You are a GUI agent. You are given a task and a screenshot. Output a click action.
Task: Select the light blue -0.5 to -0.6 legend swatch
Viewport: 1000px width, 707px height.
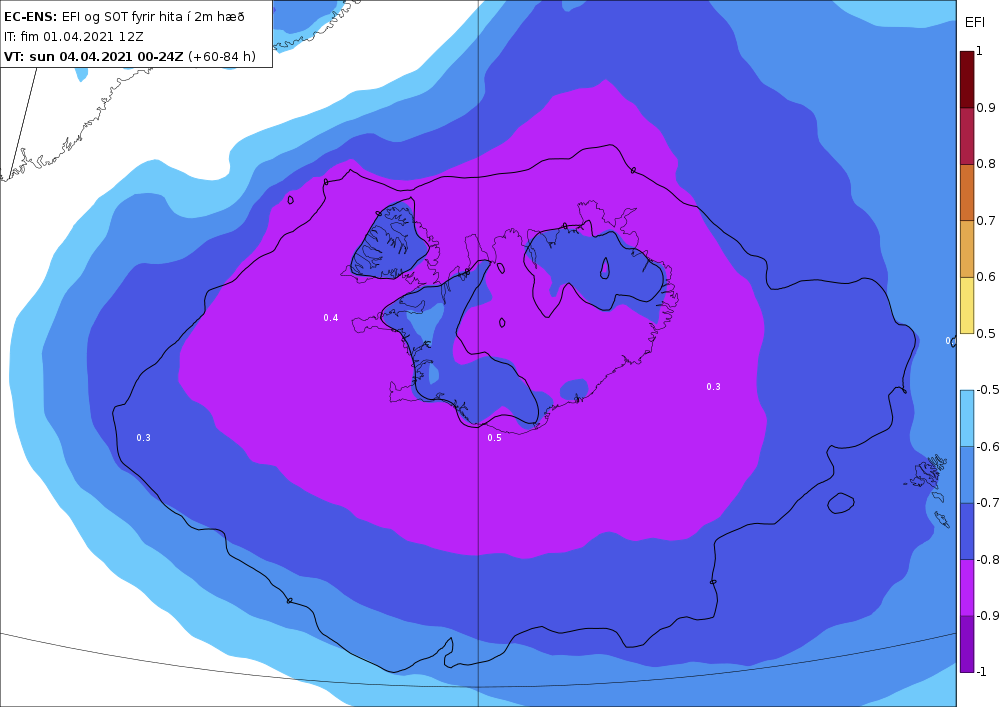(x=967, y=418)
